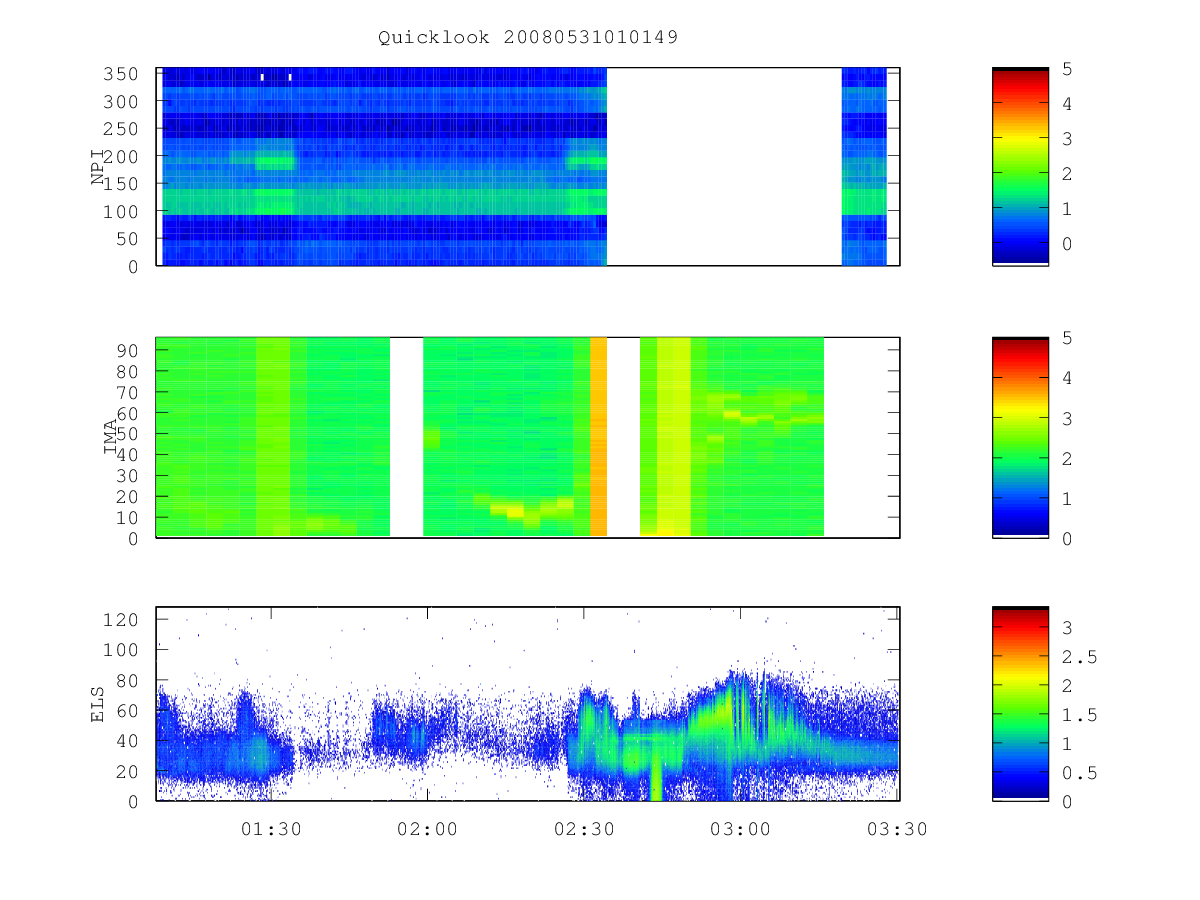Click ELS axis tick label 120

click(122, 619)
